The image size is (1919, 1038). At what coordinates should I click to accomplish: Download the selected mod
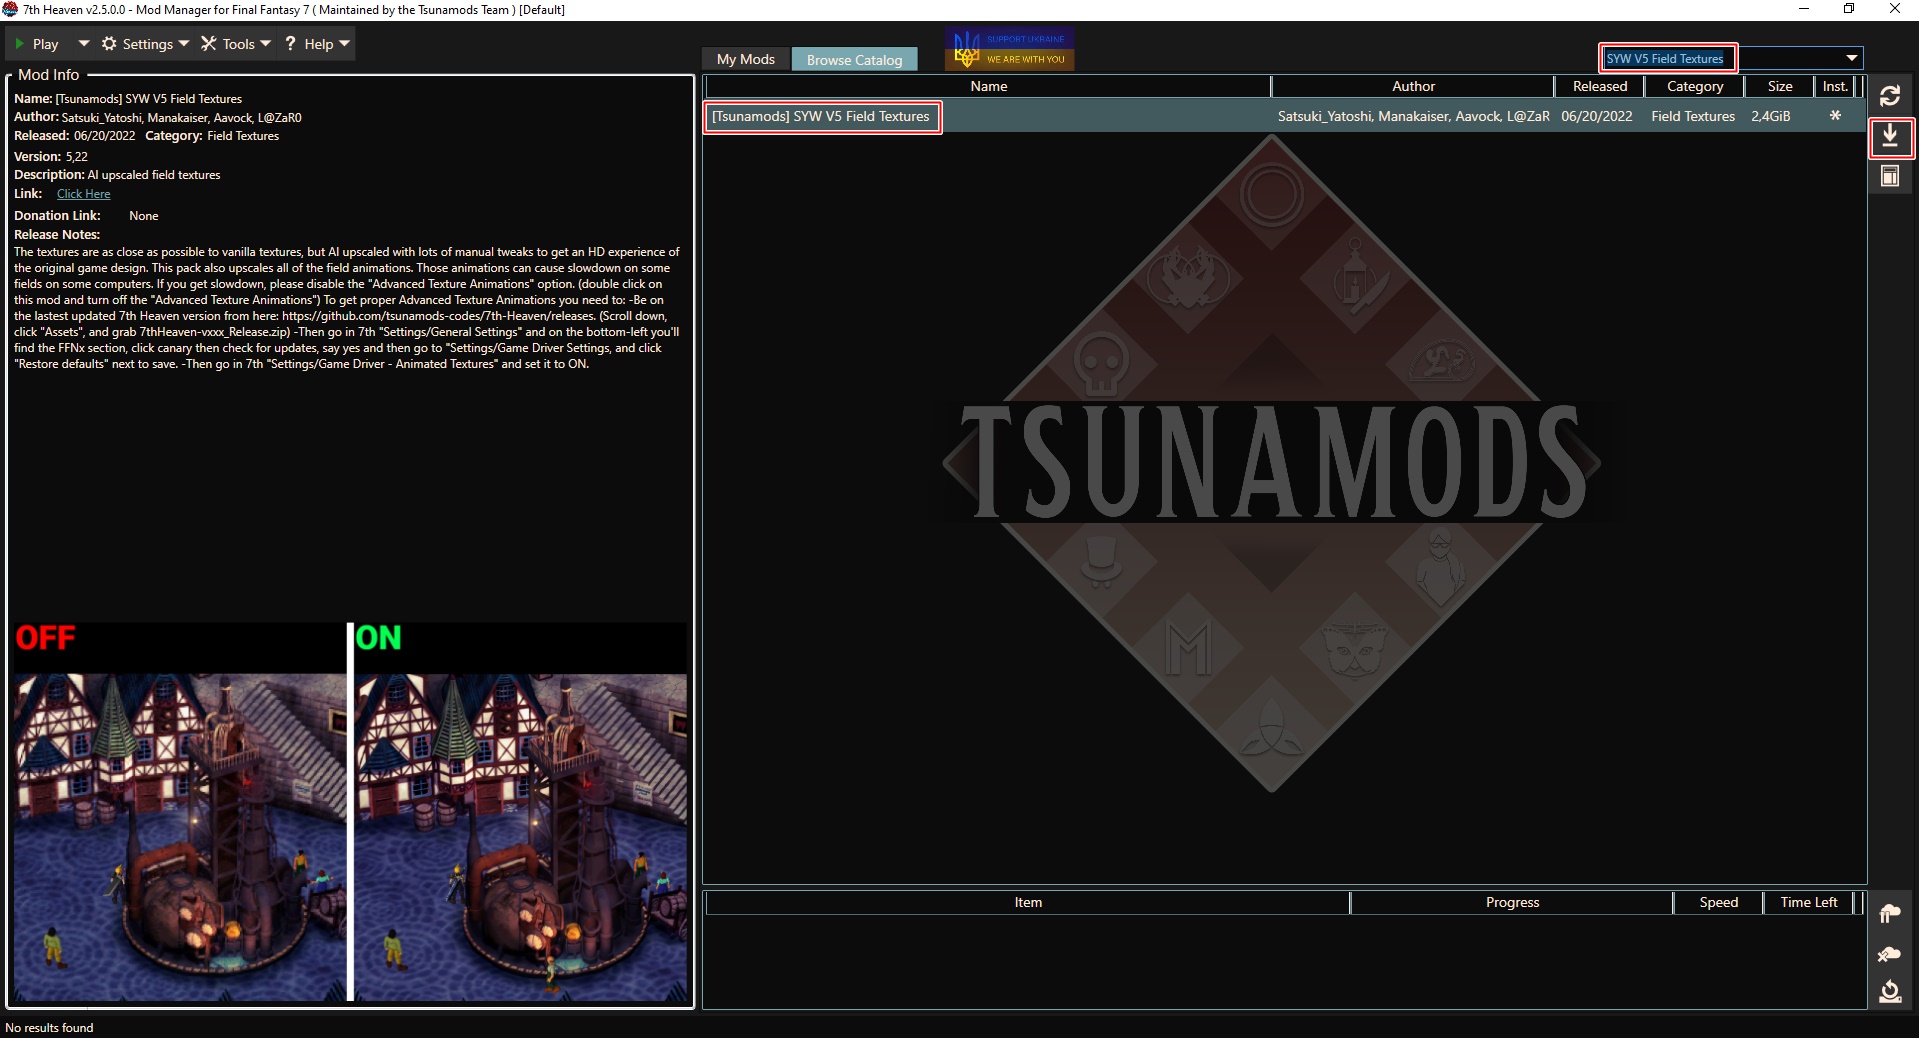point(1890,137)
